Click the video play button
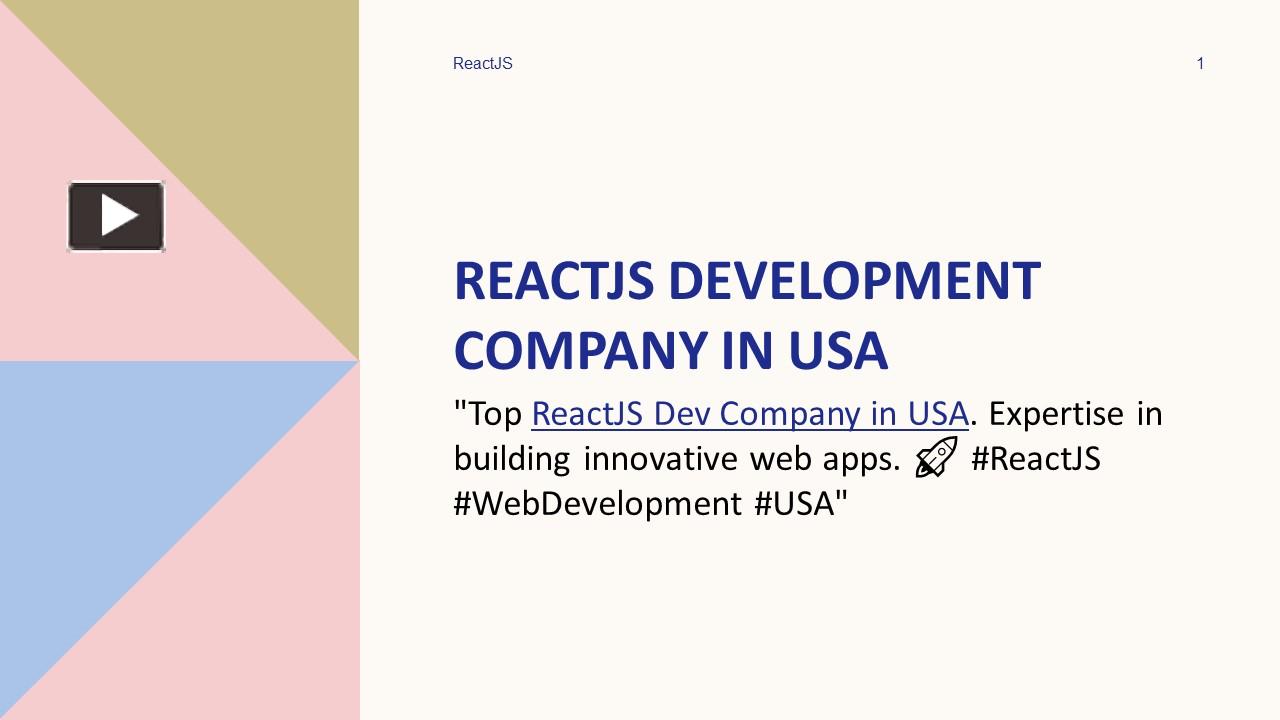Viewport: 1280px width, 720px height. (x=116, y=216)
